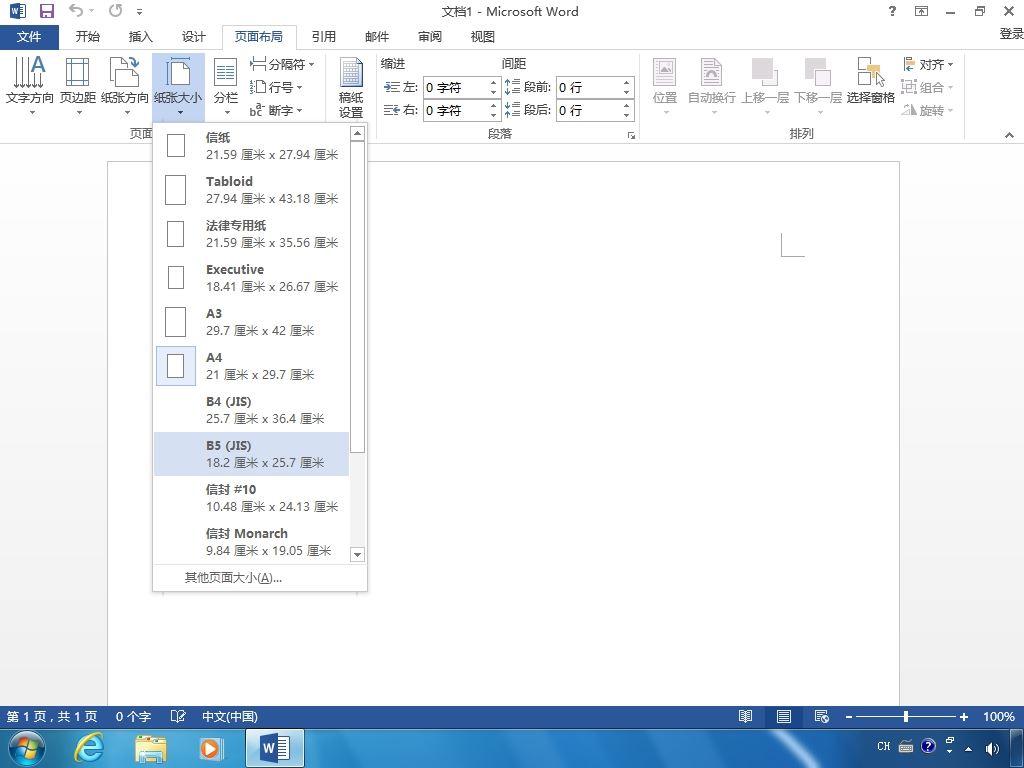The height and width of the screenshot is (768, 1024).
Task: Click the Bring Forward (上移一层) icon
Action: click(765, 72)
